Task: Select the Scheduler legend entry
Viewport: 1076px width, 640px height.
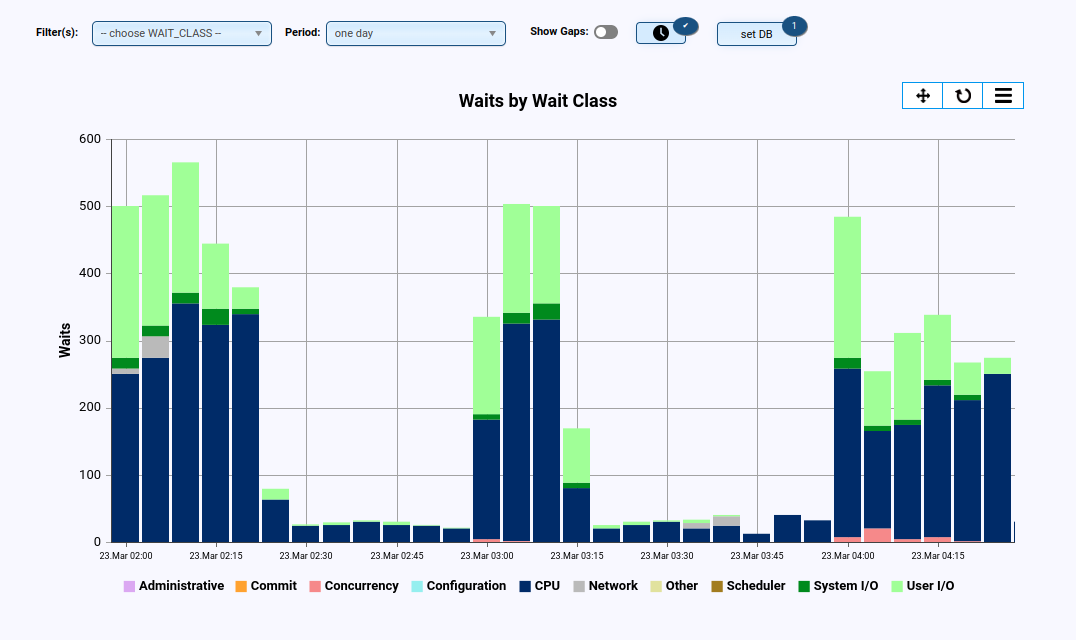Action: pos(745,585)
